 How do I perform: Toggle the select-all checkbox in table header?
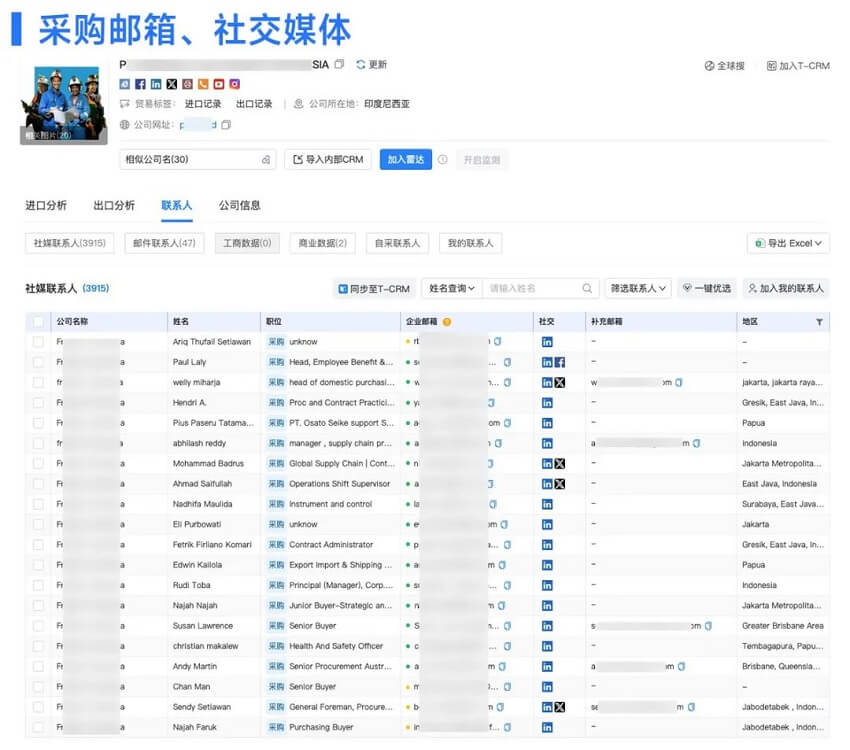38,322
